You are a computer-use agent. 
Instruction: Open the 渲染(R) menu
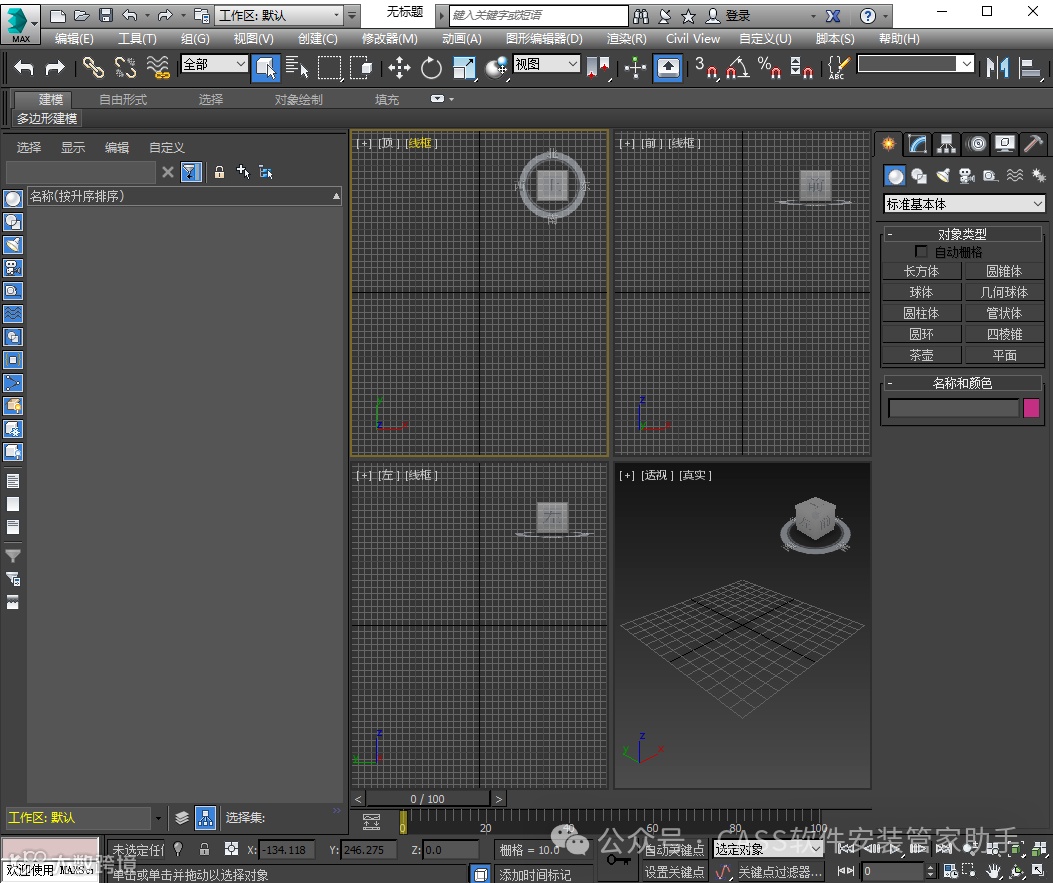[626, 38]
